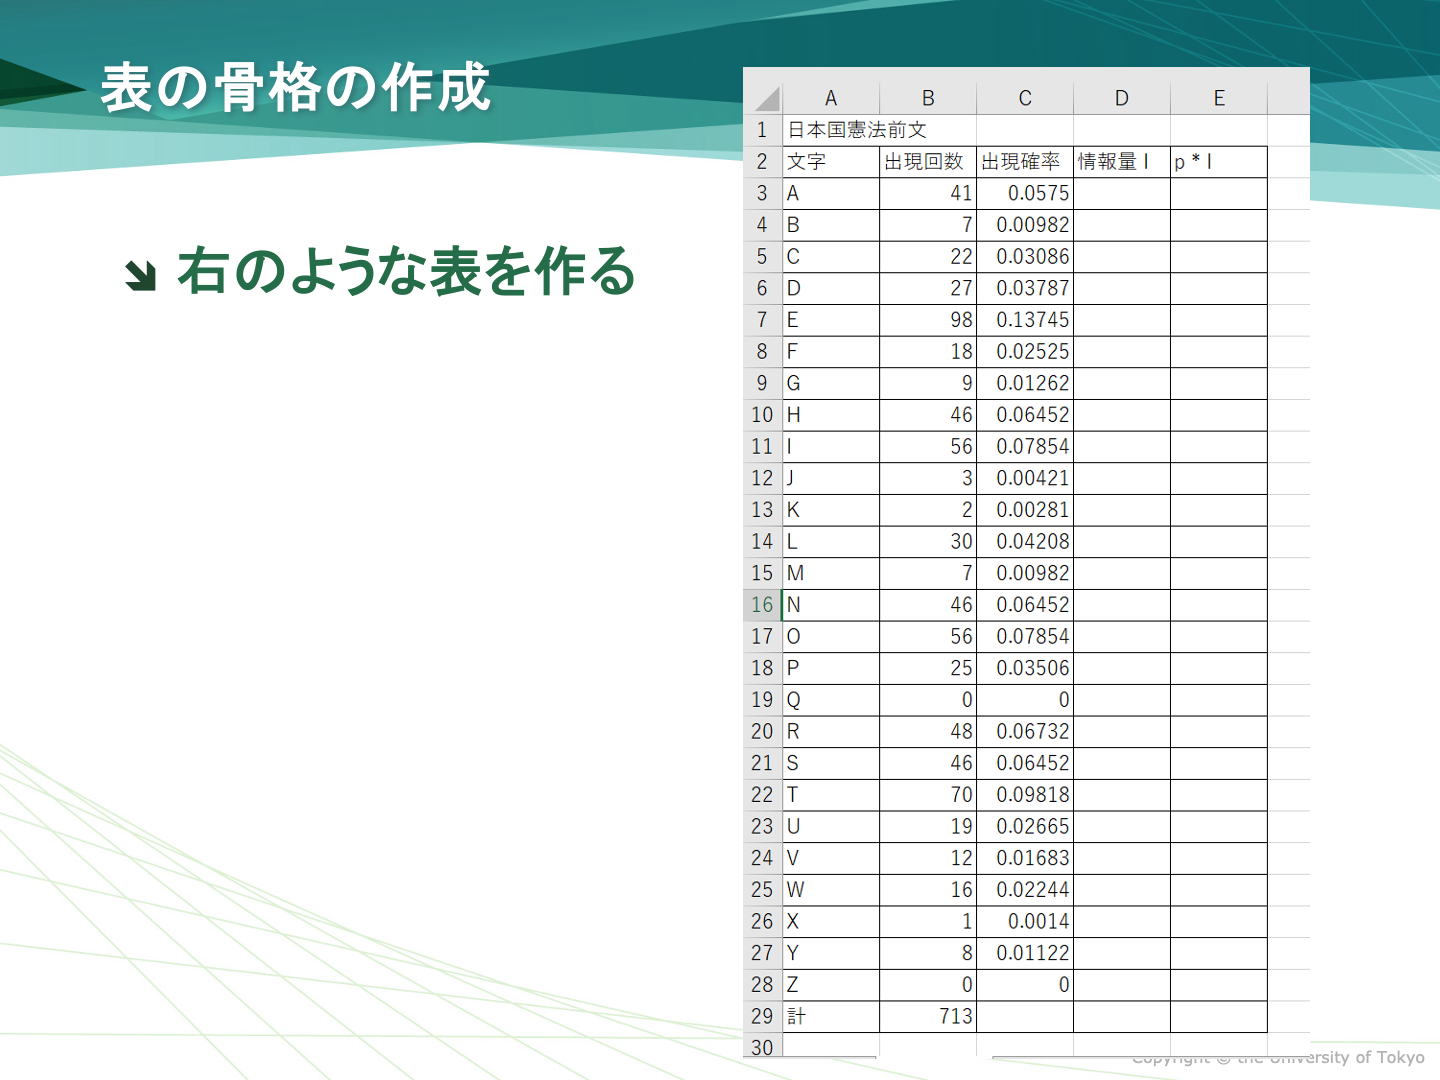Click the 出現確率 header cell
Image resolution: width=1440 pixels, height=1080 pixels.
[1025, 162]
